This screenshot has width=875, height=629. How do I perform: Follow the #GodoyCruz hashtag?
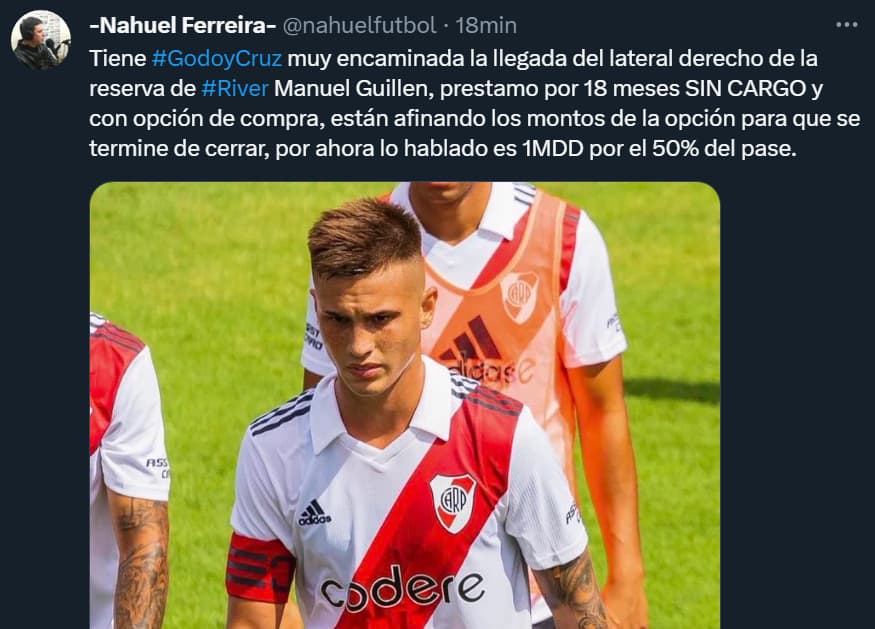coord(217,59)
